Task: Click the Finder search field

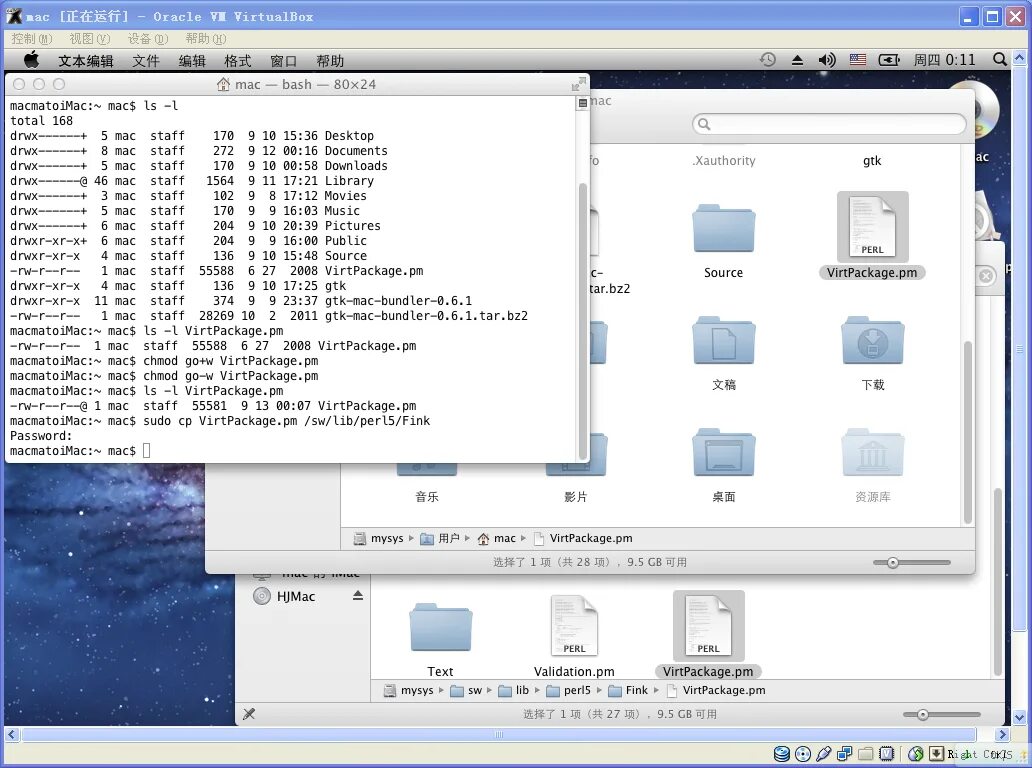Action: [x=829, y=124]
